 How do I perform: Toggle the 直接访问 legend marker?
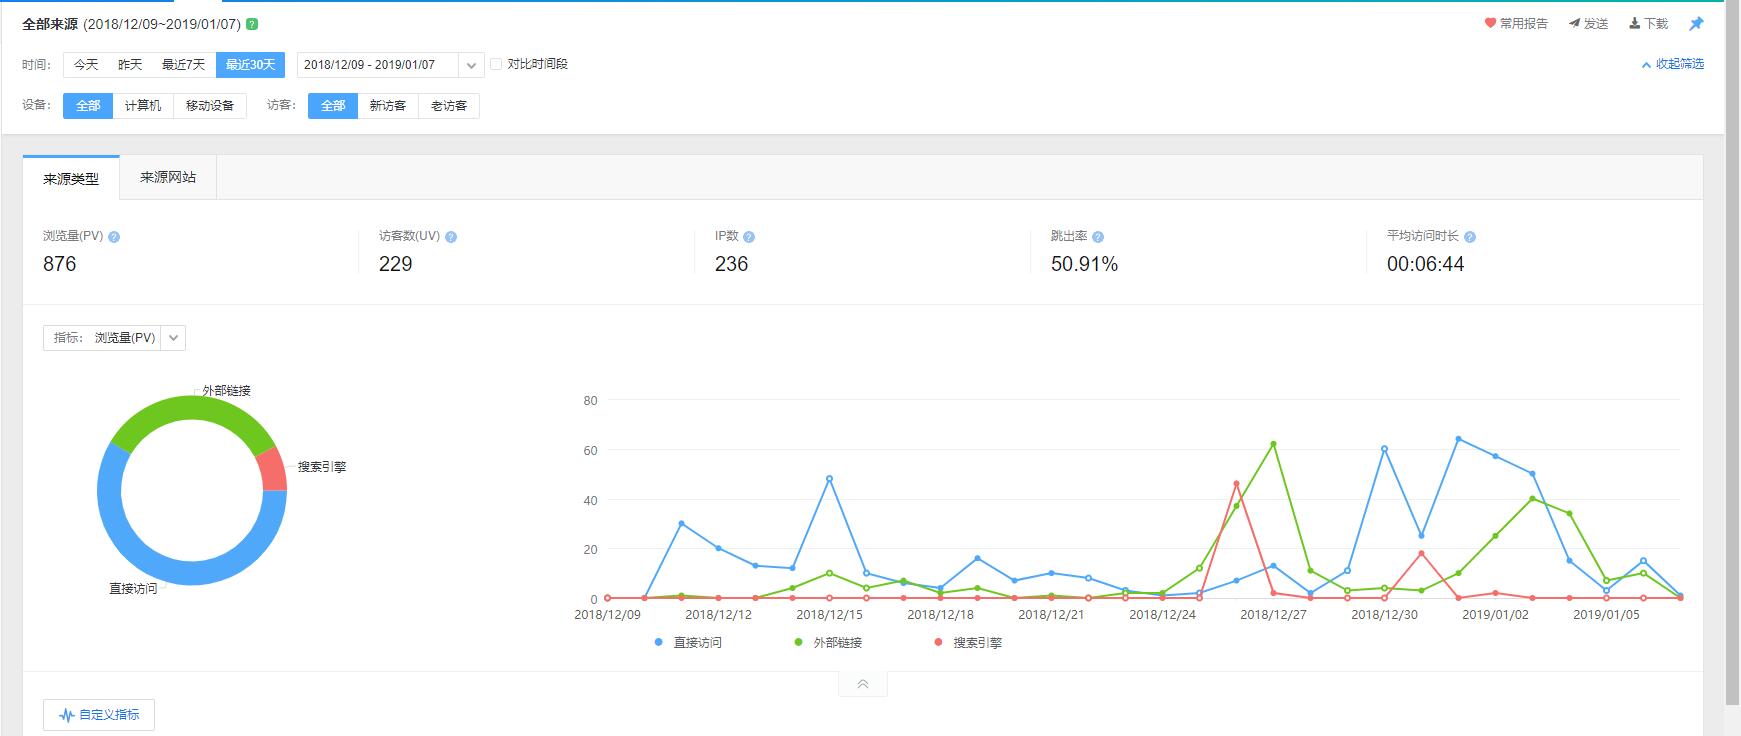coord(658,642)
